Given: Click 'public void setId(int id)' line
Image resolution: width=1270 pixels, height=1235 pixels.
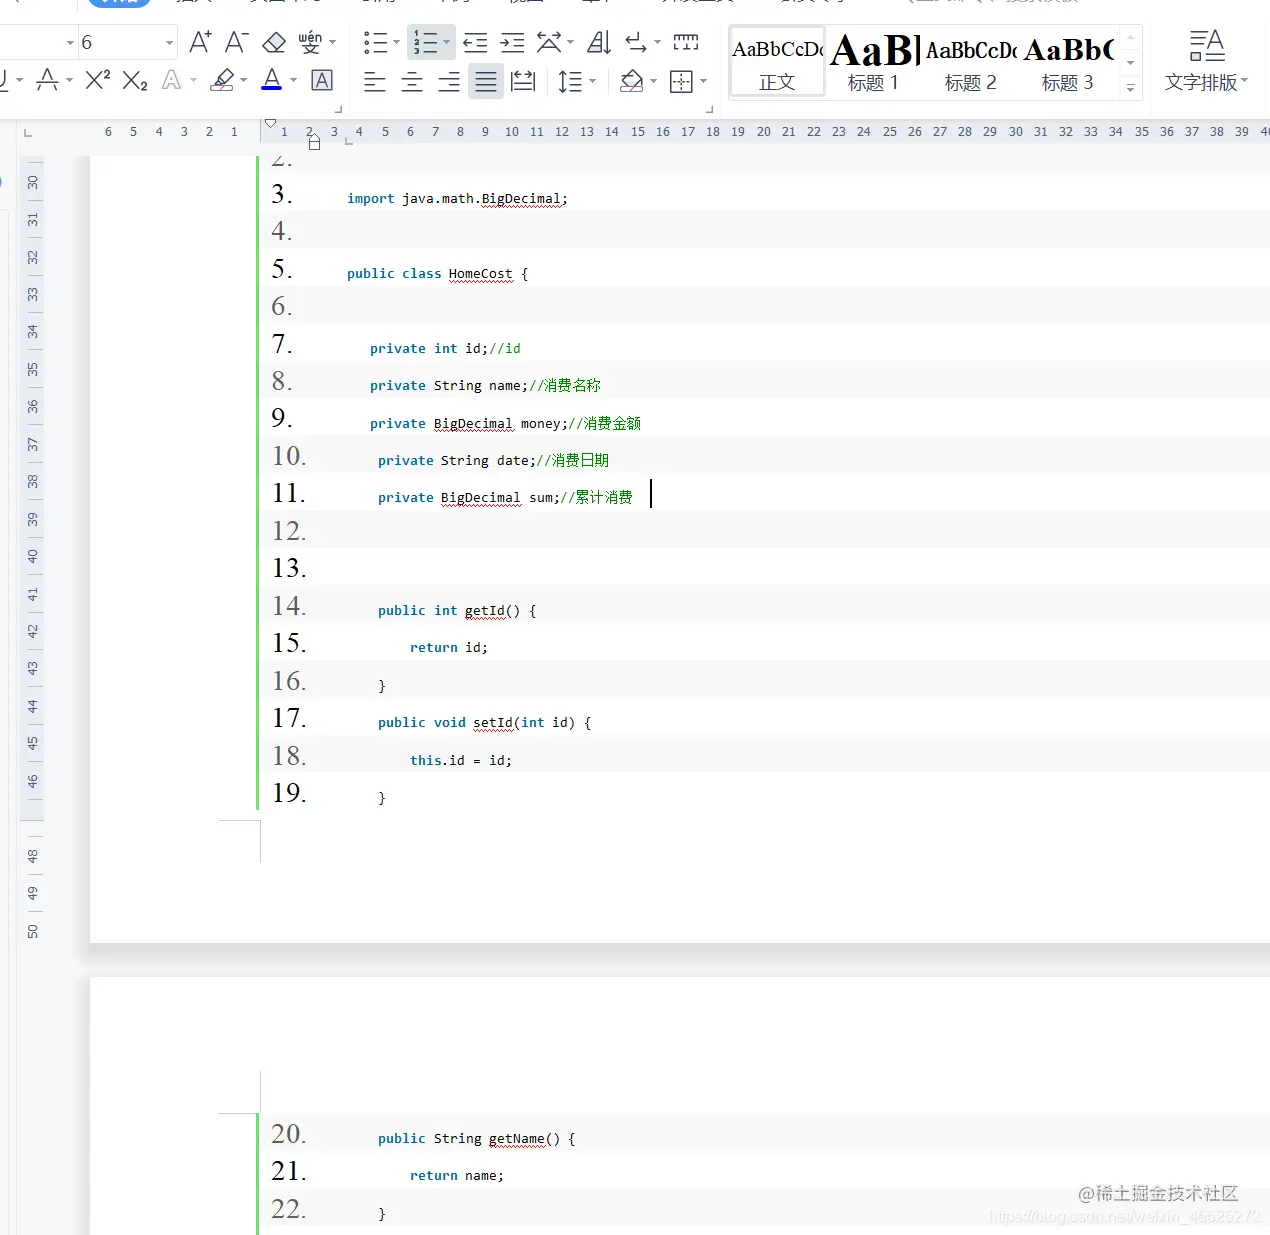Looking at the screenshot, I should (484, 723).
